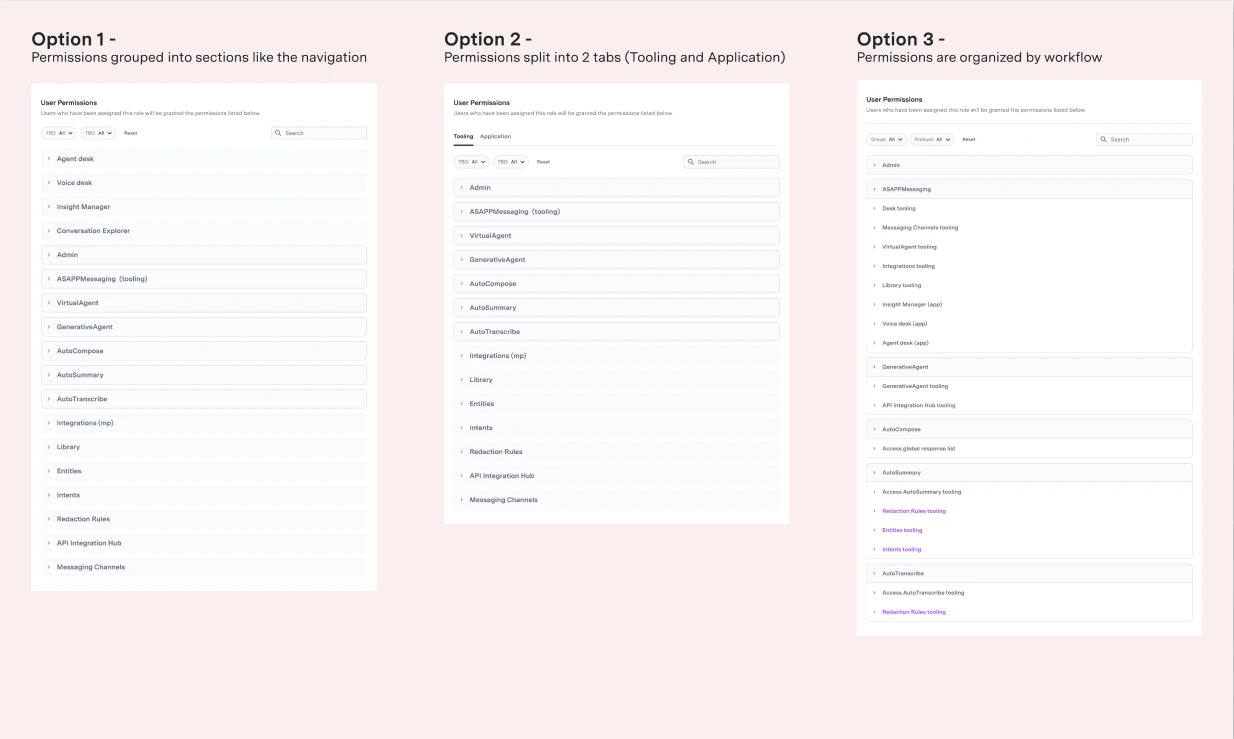
Task: Expand Integrations (mp) in Option 2
Action: click(x=616, y=356)
